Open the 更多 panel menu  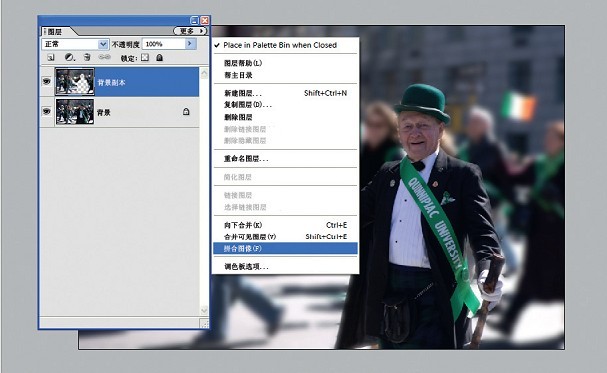(x=190, y=31)
